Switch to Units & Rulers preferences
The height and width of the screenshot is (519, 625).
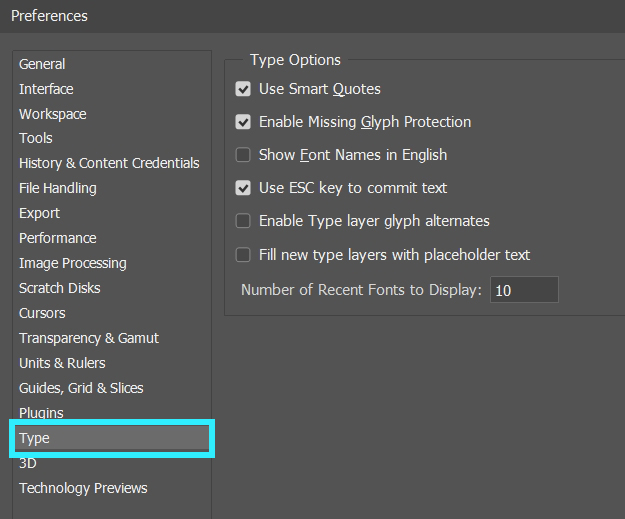[62, 363]
